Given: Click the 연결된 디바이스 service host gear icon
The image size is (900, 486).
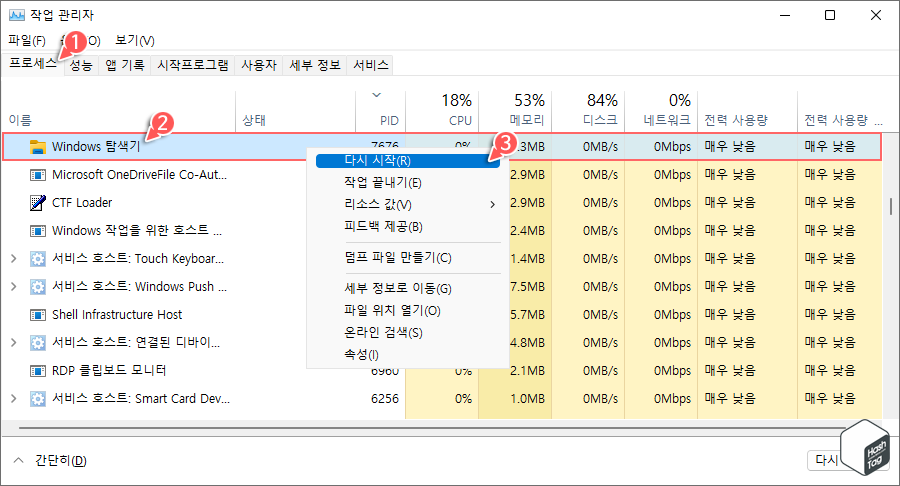Looking at the screenshot, I should point(37,343).
